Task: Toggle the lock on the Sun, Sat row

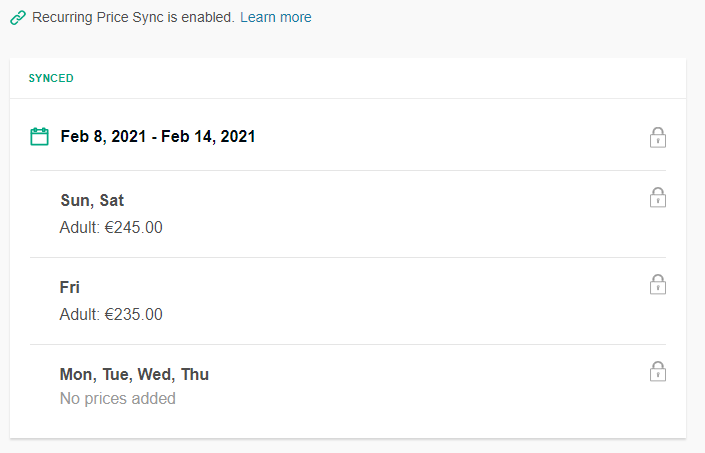Action: point(658,198)
